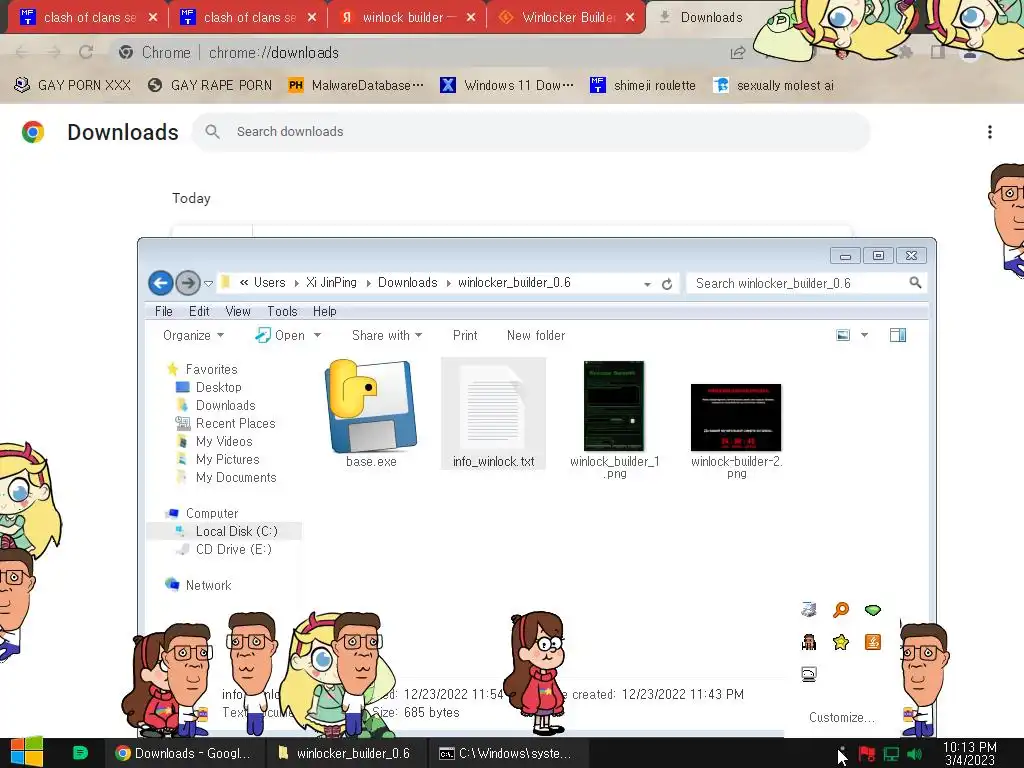Open the Tools menu in Explorer
This screenshot has height=768, width=1024.
click(282, 312)
